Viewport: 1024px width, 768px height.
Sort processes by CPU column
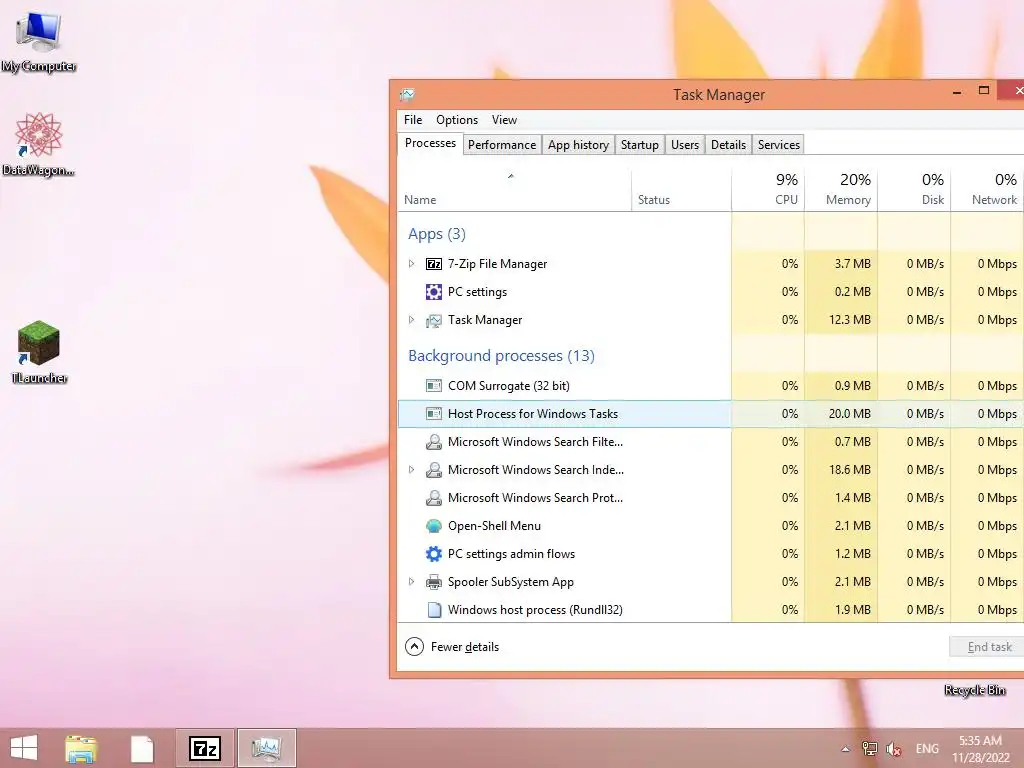[x=769, y=190]
